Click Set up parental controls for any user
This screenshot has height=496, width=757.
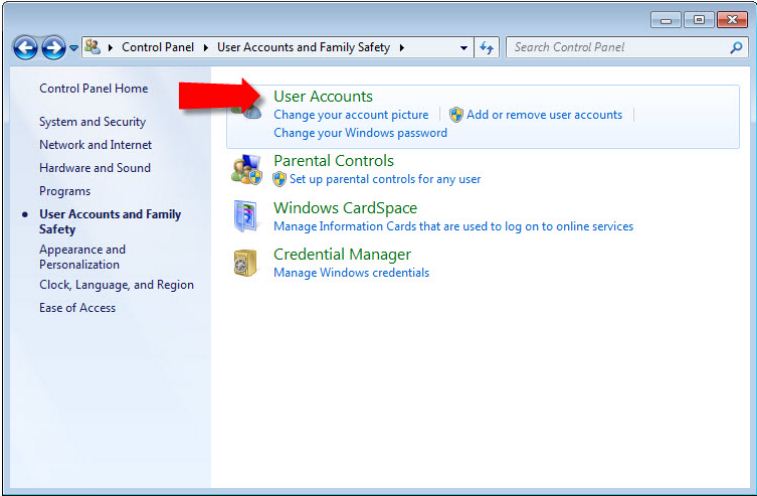click(385, 179)
